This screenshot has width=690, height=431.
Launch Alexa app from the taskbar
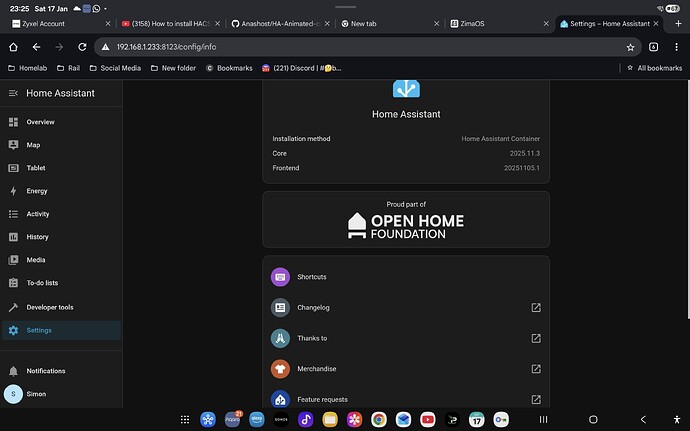click(x=257, y=420)
